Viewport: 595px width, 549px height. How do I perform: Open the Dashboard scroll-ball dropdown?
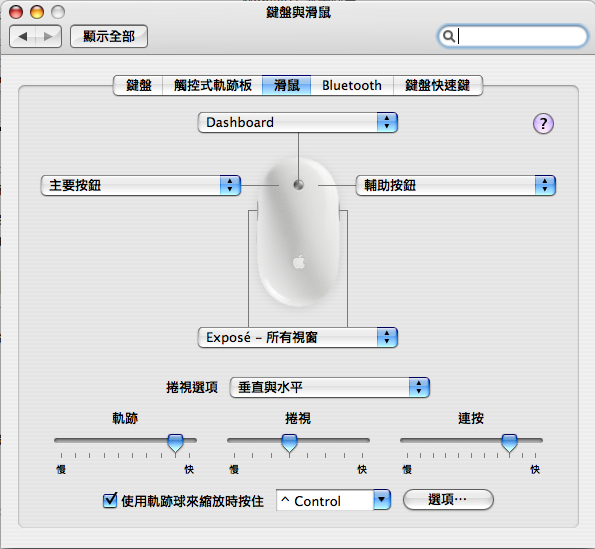[298, 122]
